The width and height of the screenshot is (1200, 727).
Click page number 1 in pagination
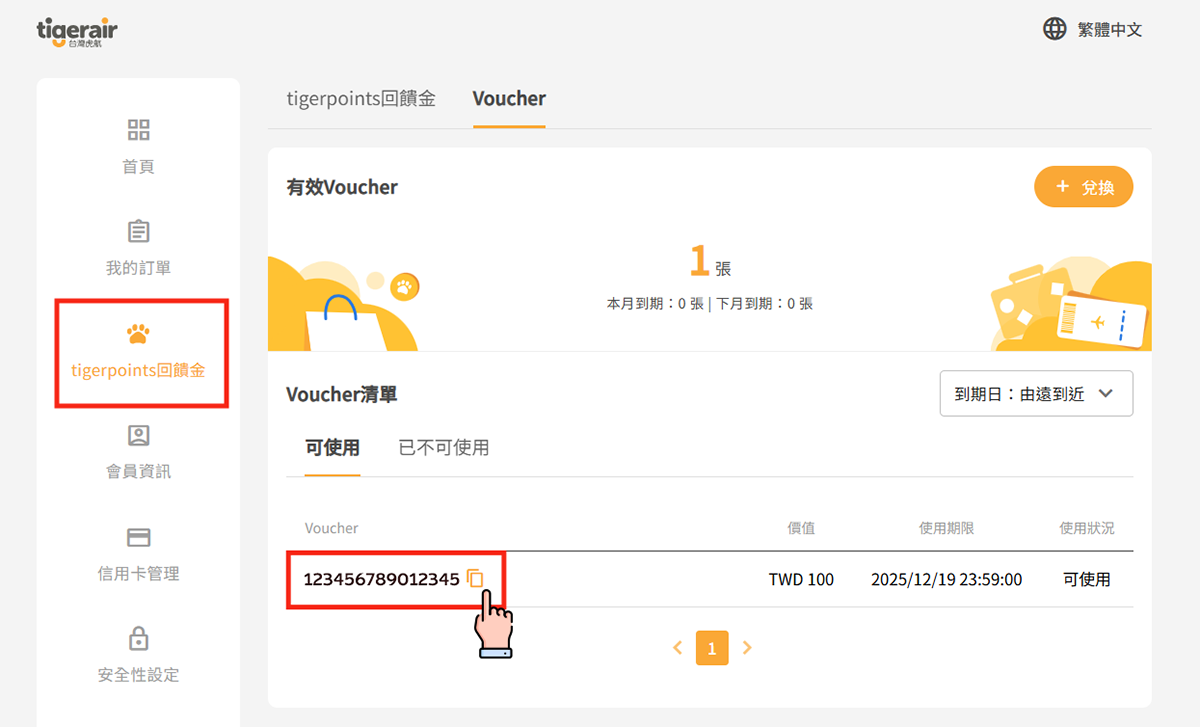coord(712,648)
